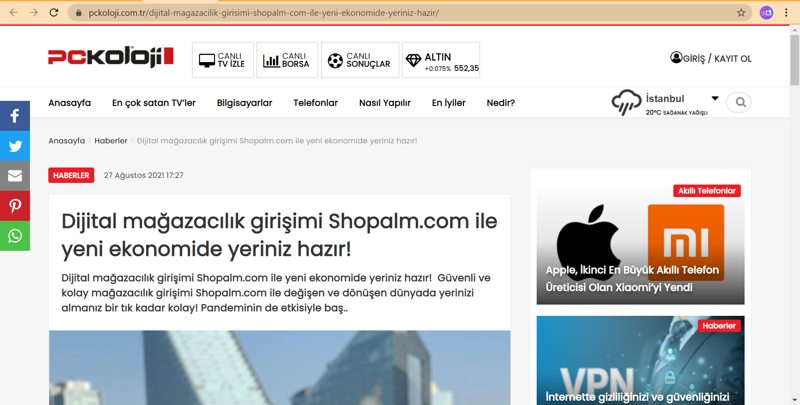
Task: Share through WhatsApp icon
Action: 15,236
